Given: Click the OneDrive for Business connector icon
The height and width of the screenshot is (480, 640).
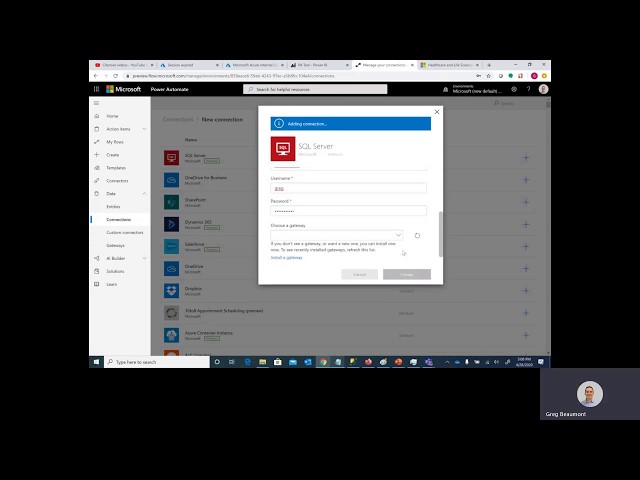Looking at the screenshot, I should (171, 180).
